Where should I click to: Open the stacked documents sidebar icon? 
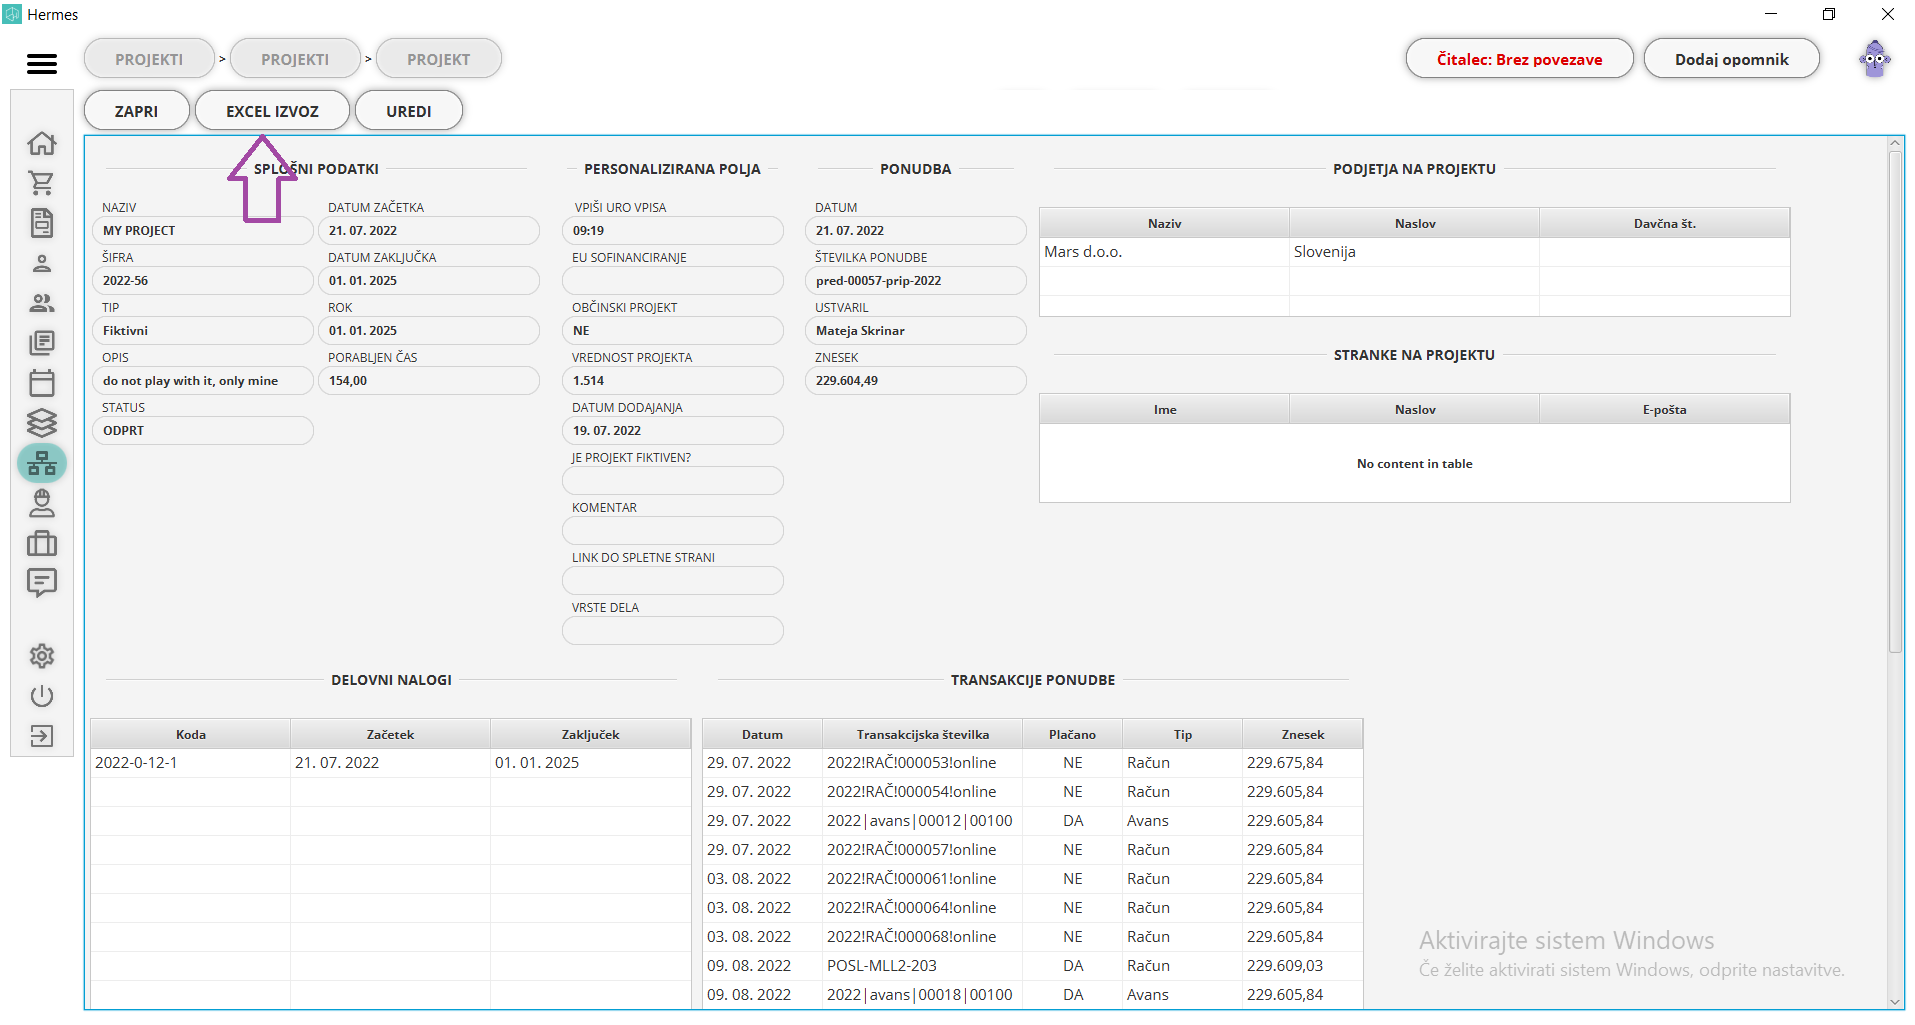tap(41, 343)
